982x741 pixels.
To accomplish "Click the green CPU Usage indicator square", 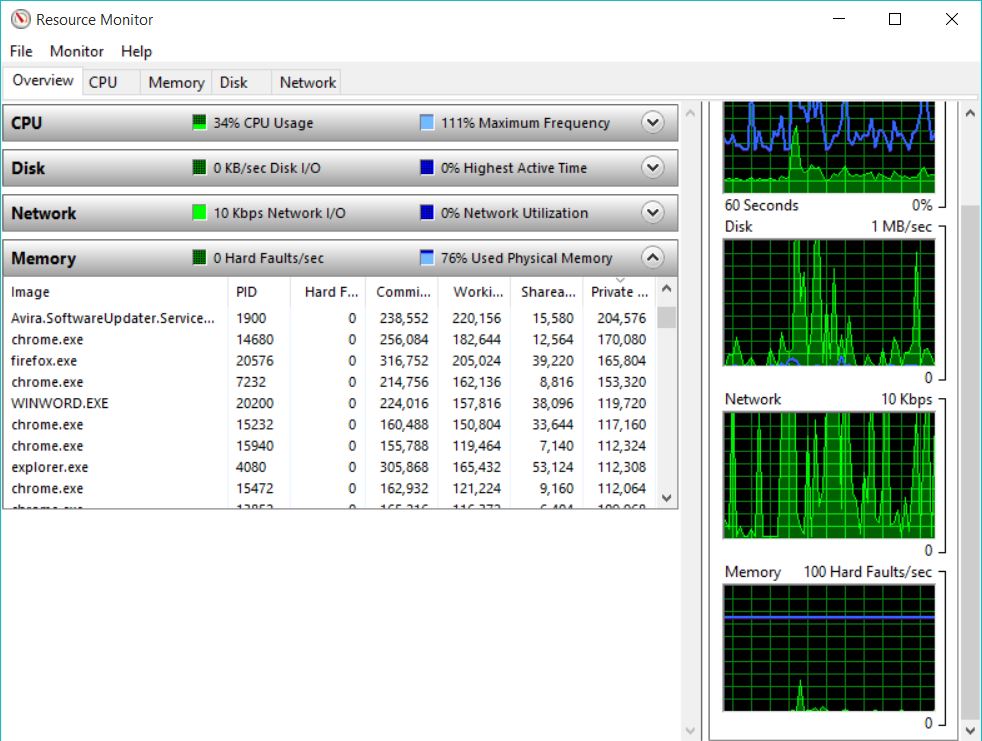I will [x=199, y=122].
